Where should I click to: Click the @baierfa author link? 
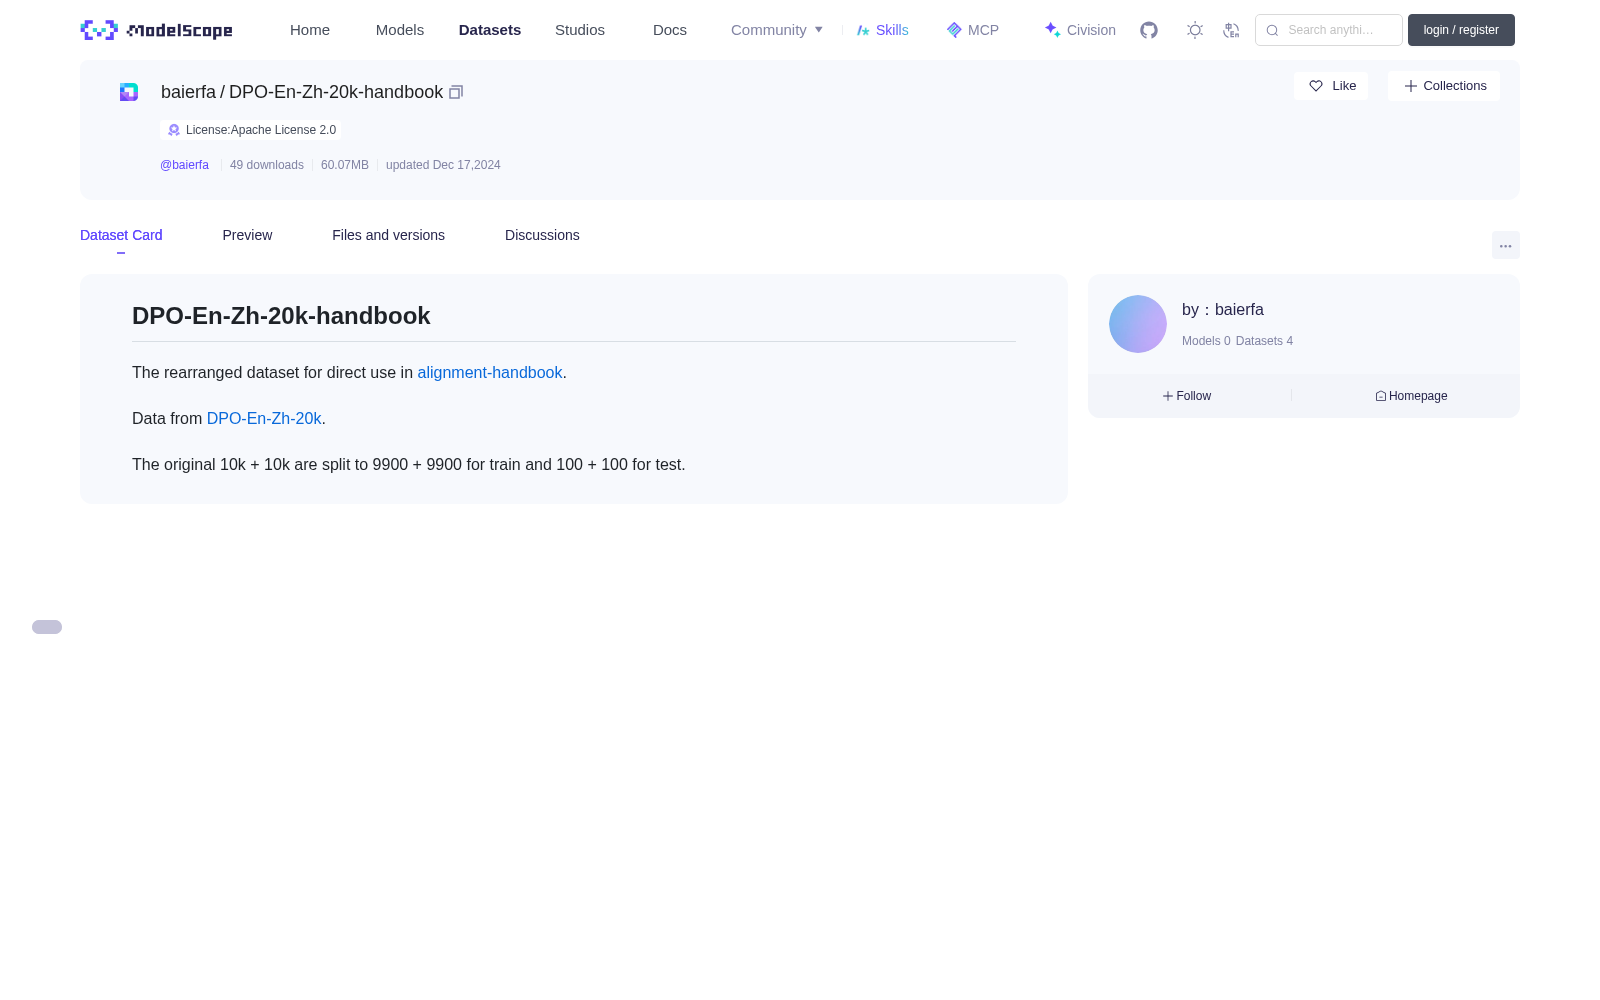click(184, 165)
